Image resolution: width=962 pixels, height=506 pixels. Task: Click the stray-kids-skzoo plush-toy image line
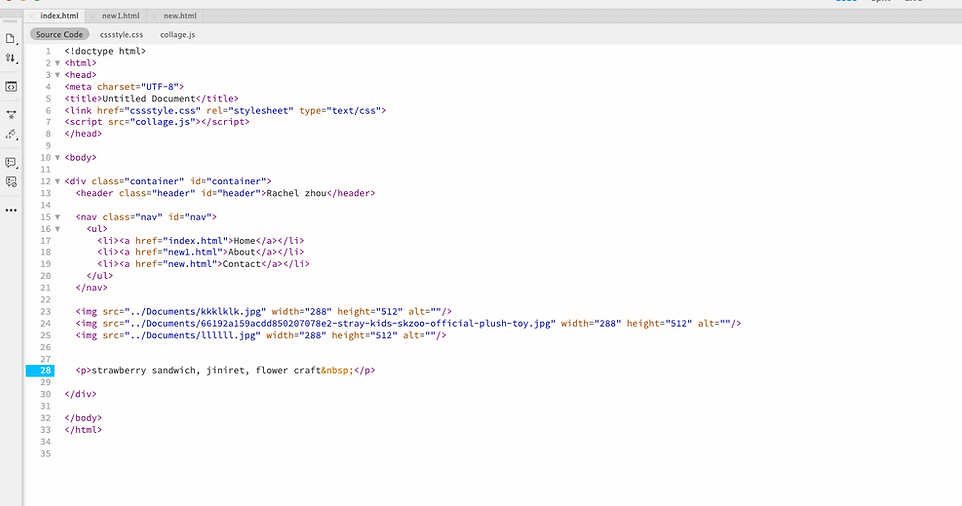(409, 323)
